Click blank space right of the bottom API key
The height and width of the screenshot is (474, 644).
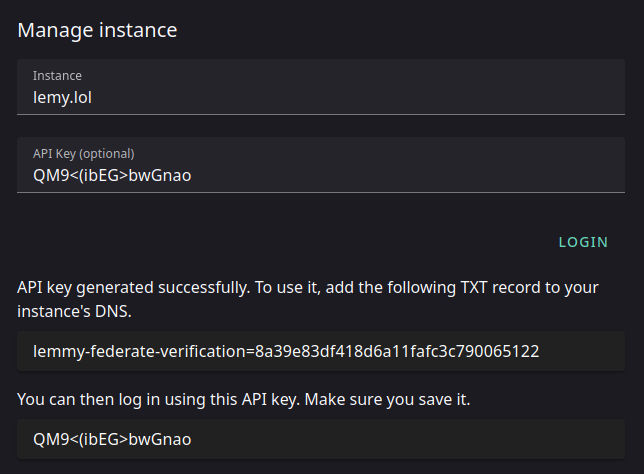[x=407, y=439]
